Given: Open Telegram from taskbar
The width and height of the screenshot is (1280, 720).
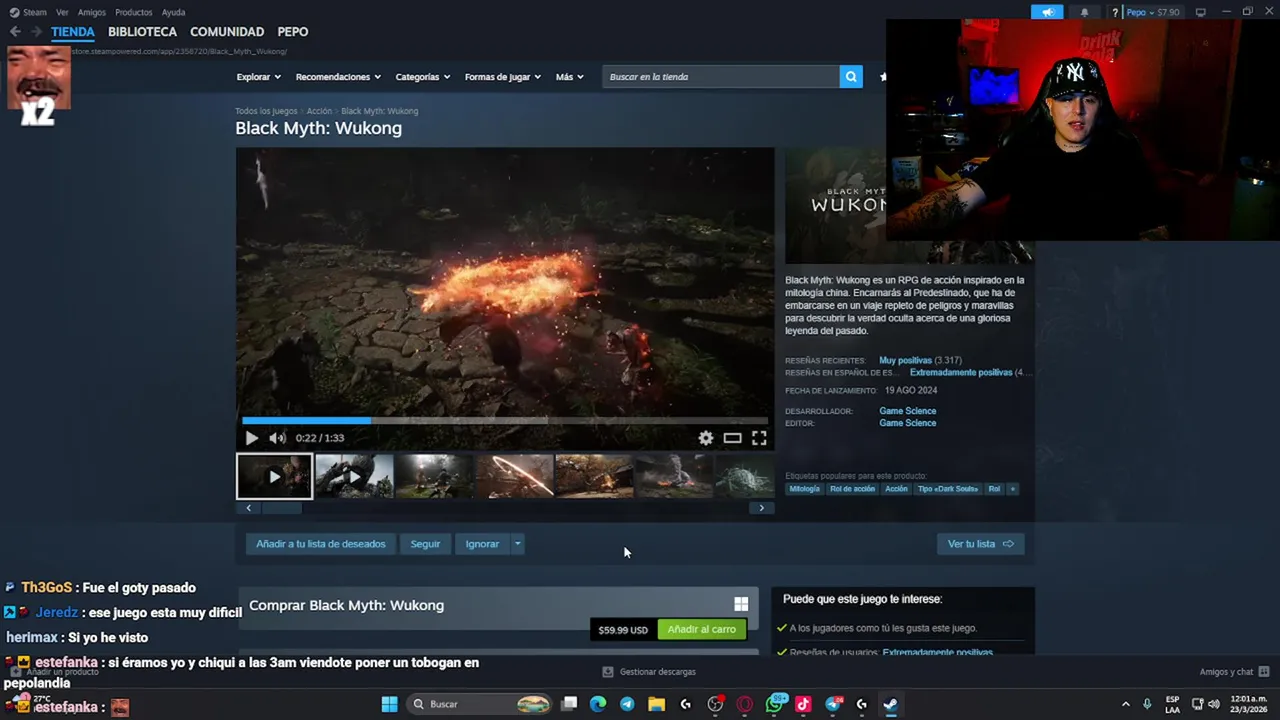Looking at the screenshot, I should 627,704.
